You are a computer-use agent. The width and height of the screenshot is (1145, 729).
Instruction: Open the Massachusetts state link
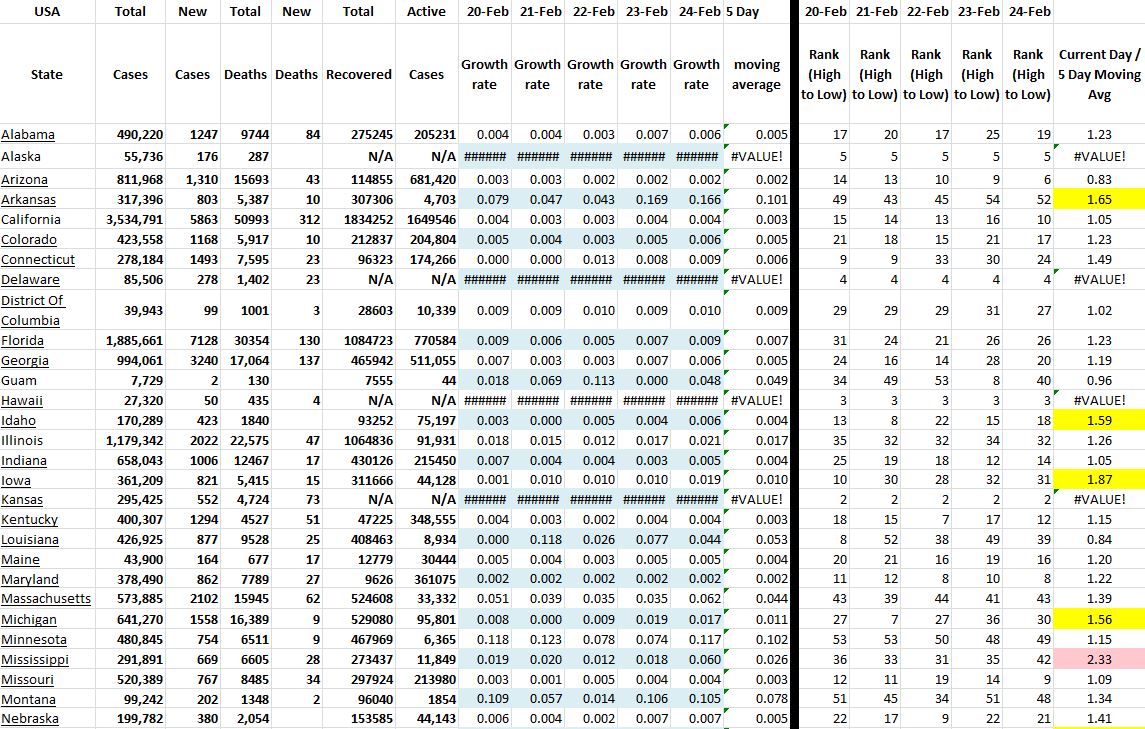[x=46, y=599]
